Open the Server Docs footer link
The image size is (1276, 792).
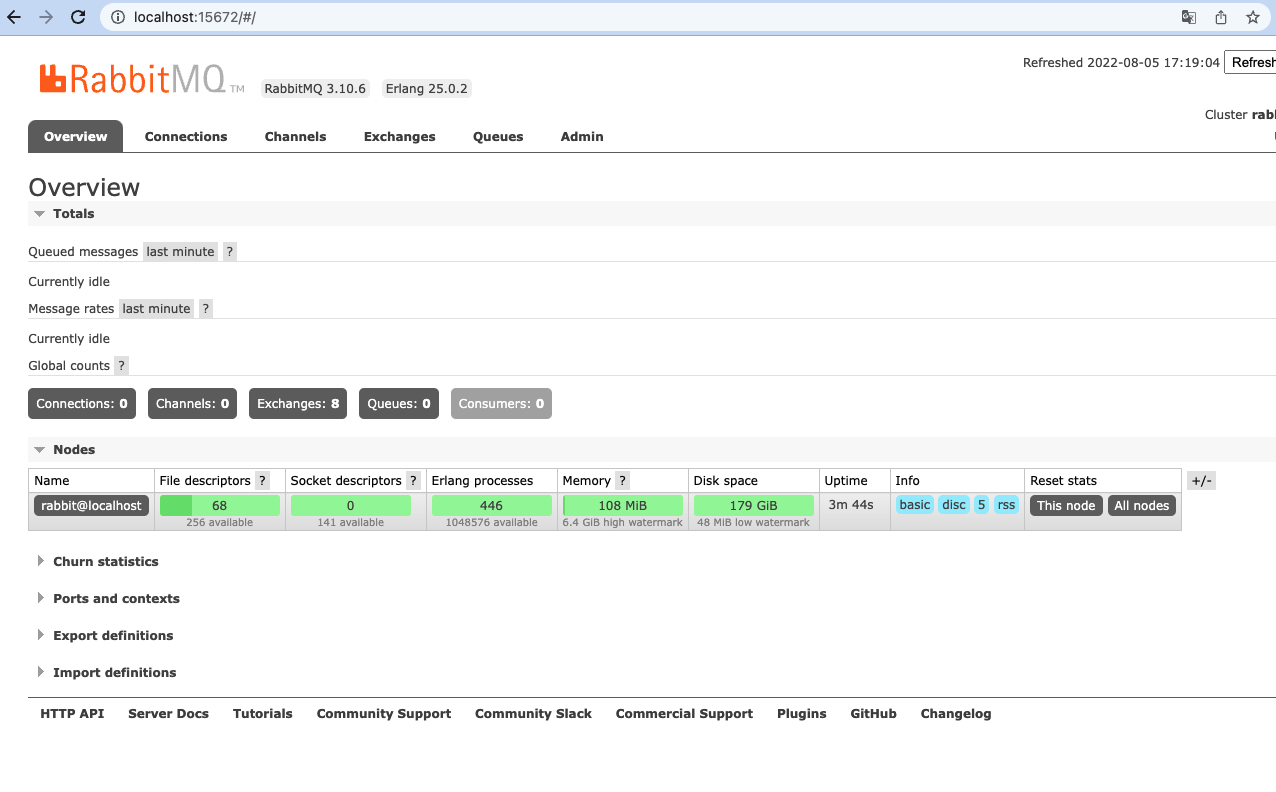click(169, 714)
